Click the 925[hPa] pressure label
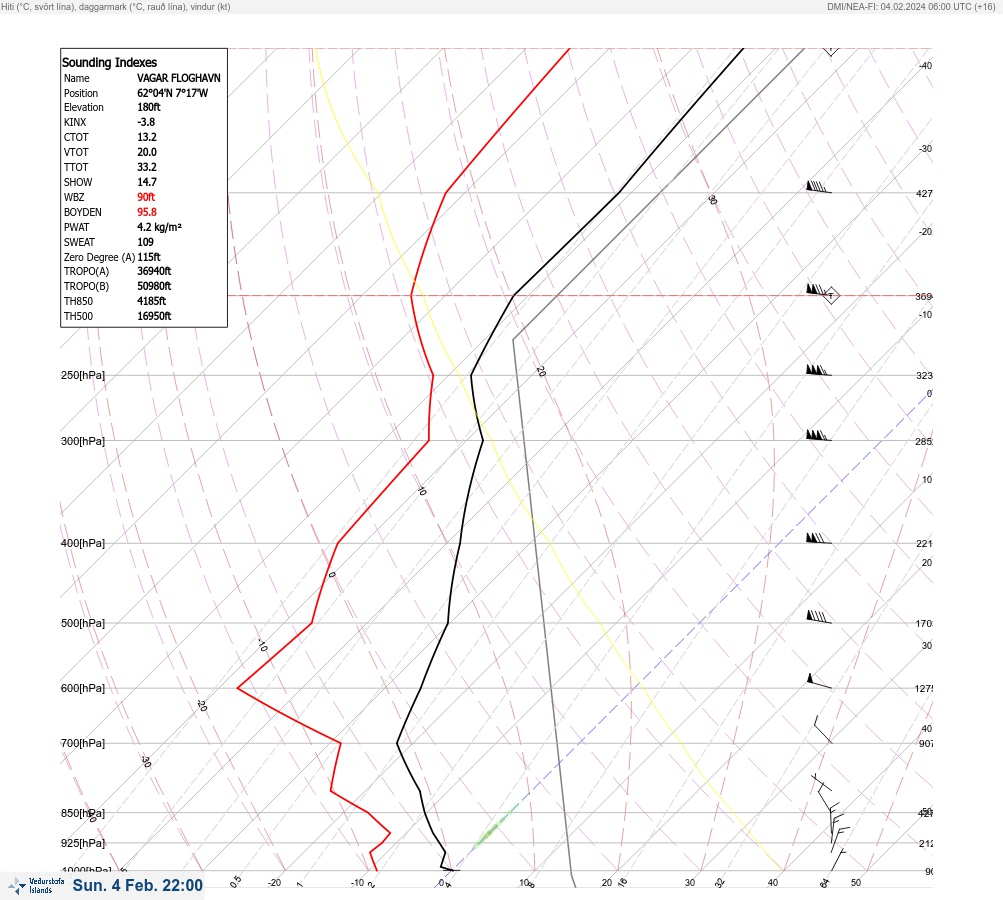The image size is (1003, 900). [83, 843]
